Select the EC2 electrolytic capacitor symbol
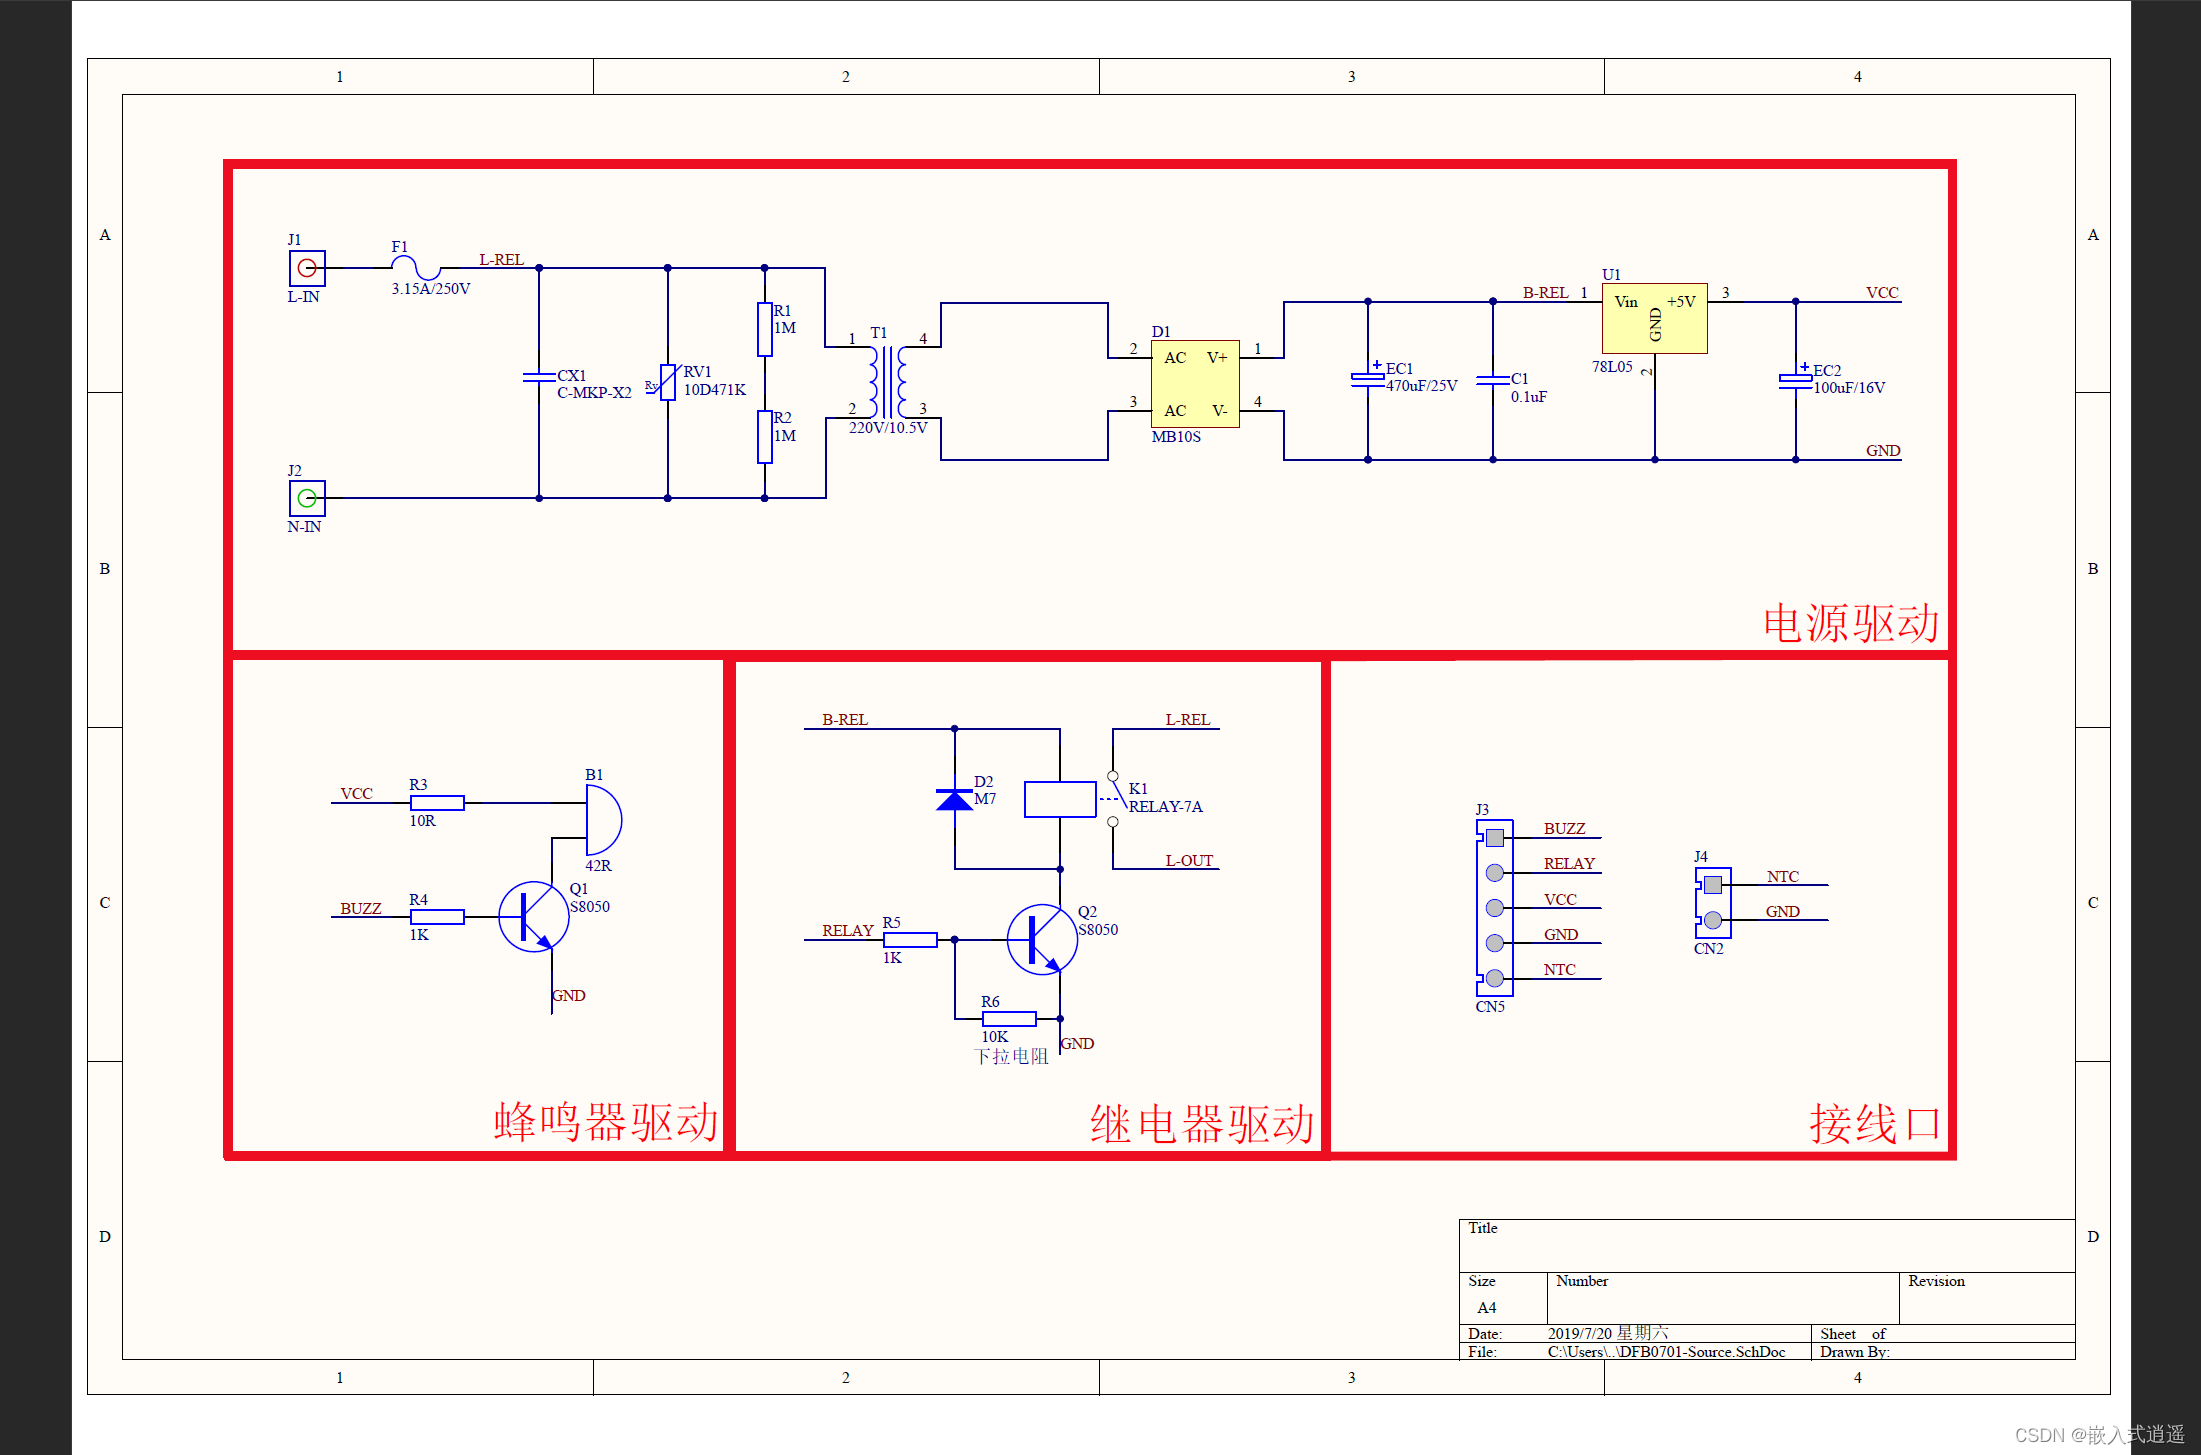 tap(1795, 379)
